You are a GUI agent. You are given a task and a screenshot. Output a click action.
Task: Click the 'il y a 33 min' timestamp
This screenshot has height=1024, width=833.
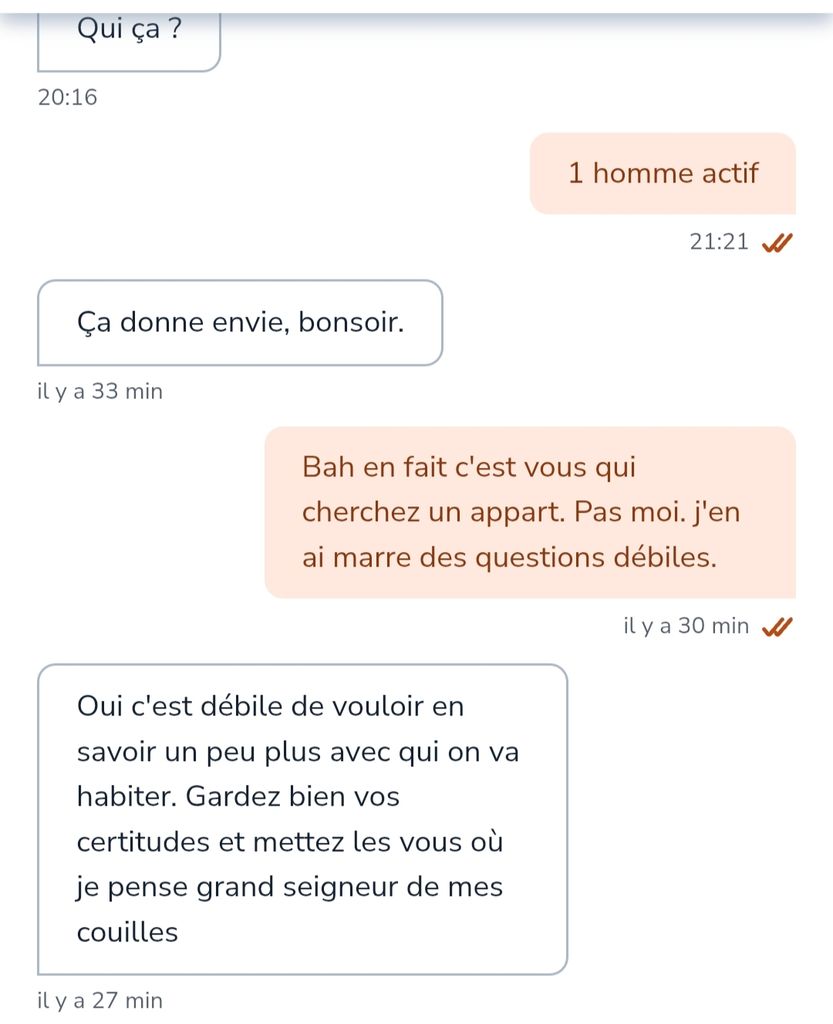100,391
